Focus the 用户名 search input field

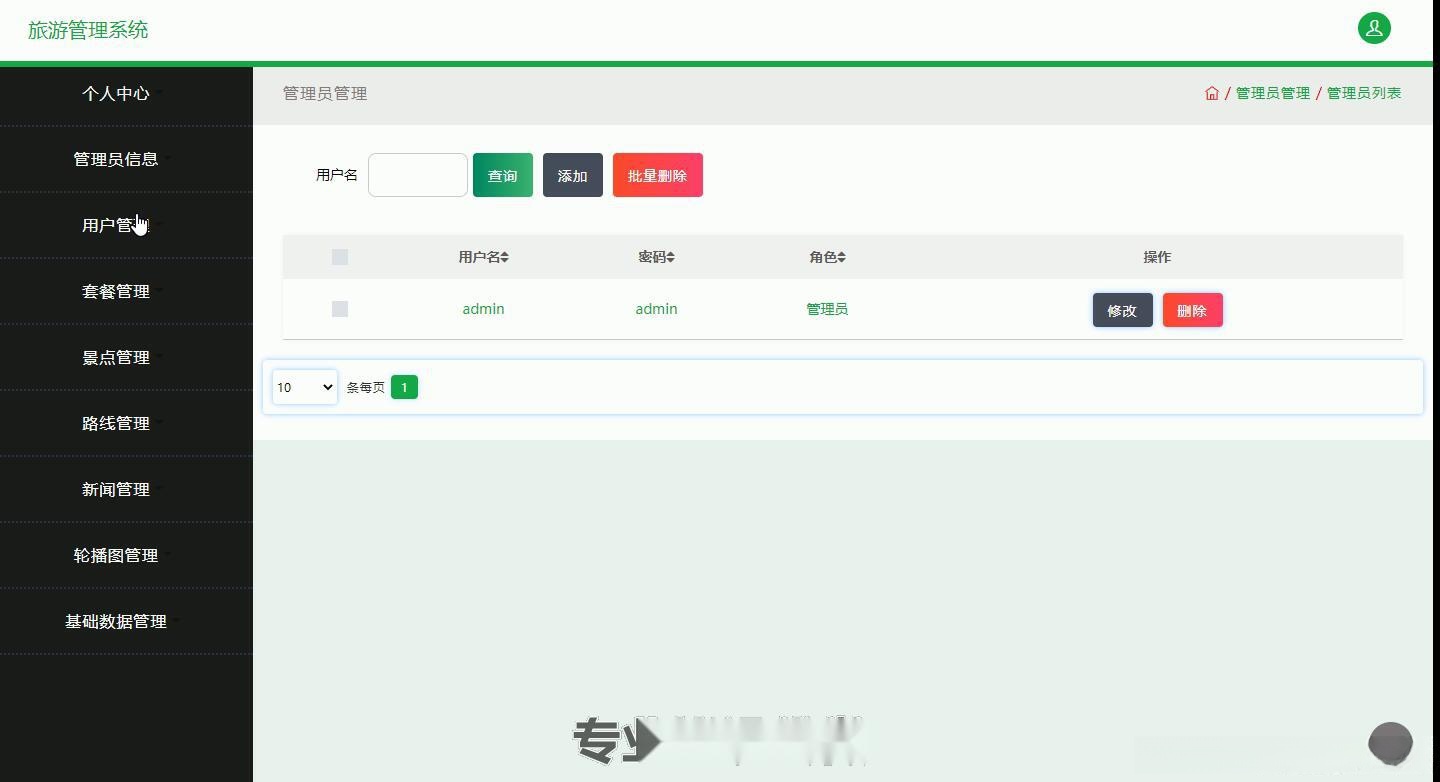(418, 175)
